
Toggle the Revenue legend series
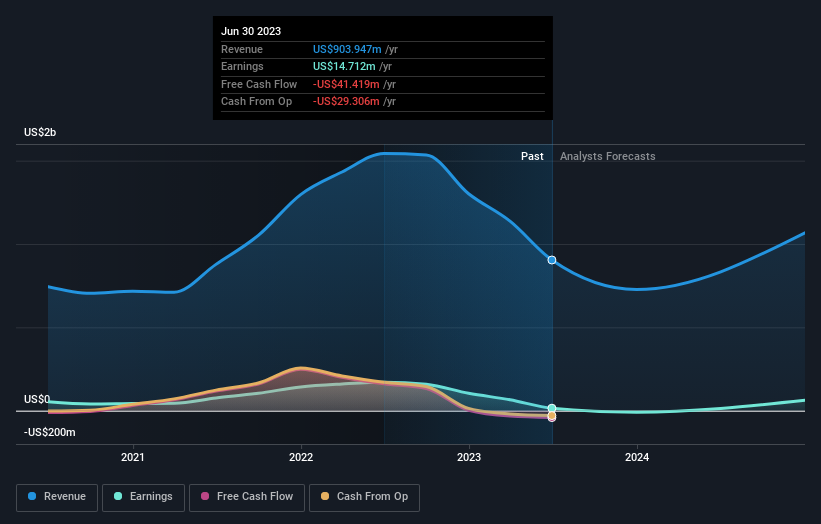(x=57, y=497)
